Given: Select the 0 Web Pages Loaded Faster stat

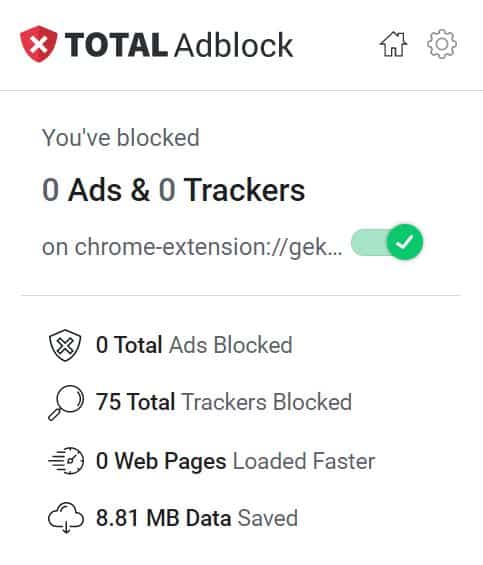Looking at the screenshot, I should pyautogui.click(x=236, y=461).
